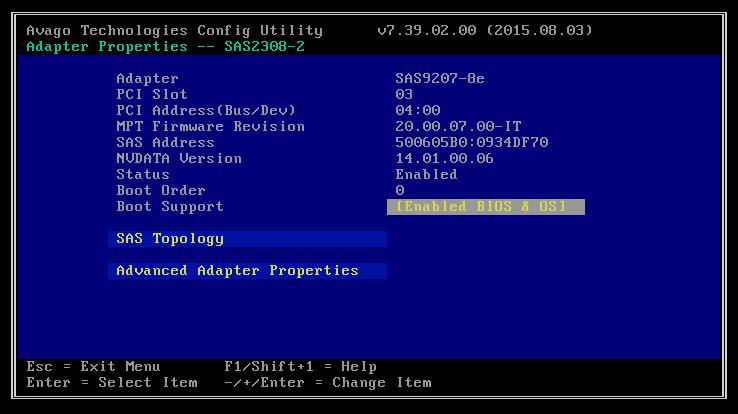This screenshot has height=414, width=738.
Task: Select the NVDATA Version value 14.01.00.06
Action: [444, 159]
